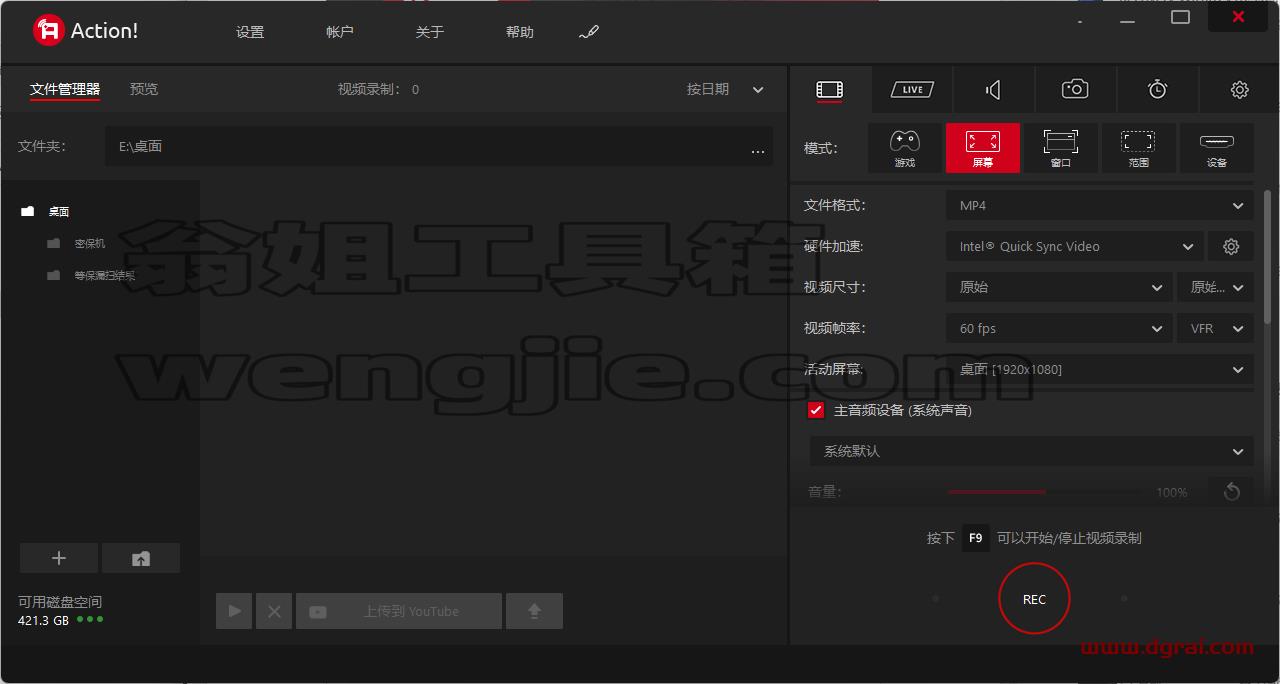This screenshot has height=684, width=1280.
Task: Click the Action! logo
Action: pyautogui.click(x=85, y=31)
